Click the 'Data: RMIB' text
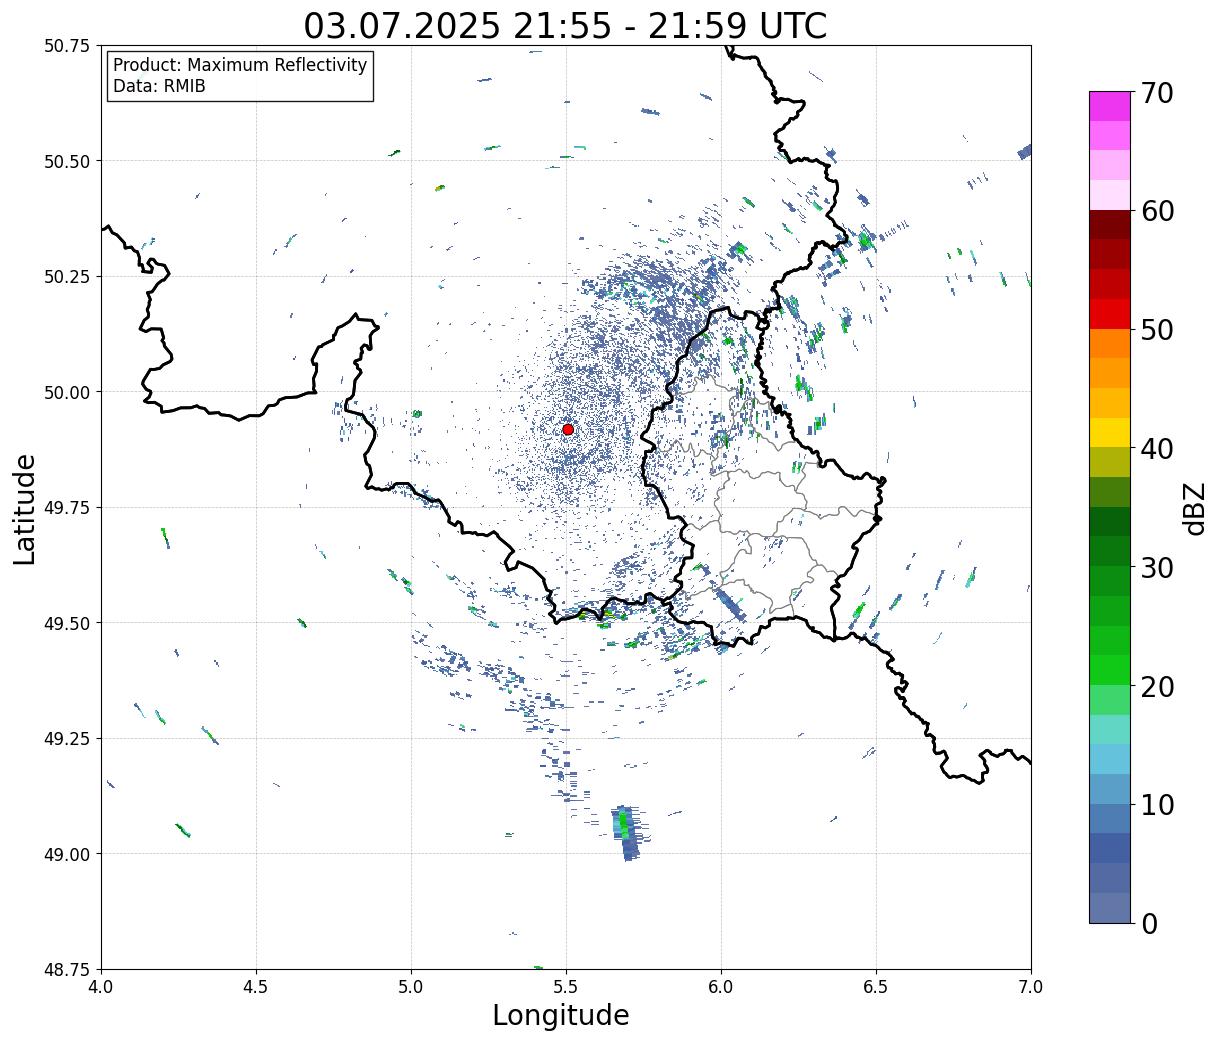The width and height of the screenshot is (1219, 1040). (159, 87)
